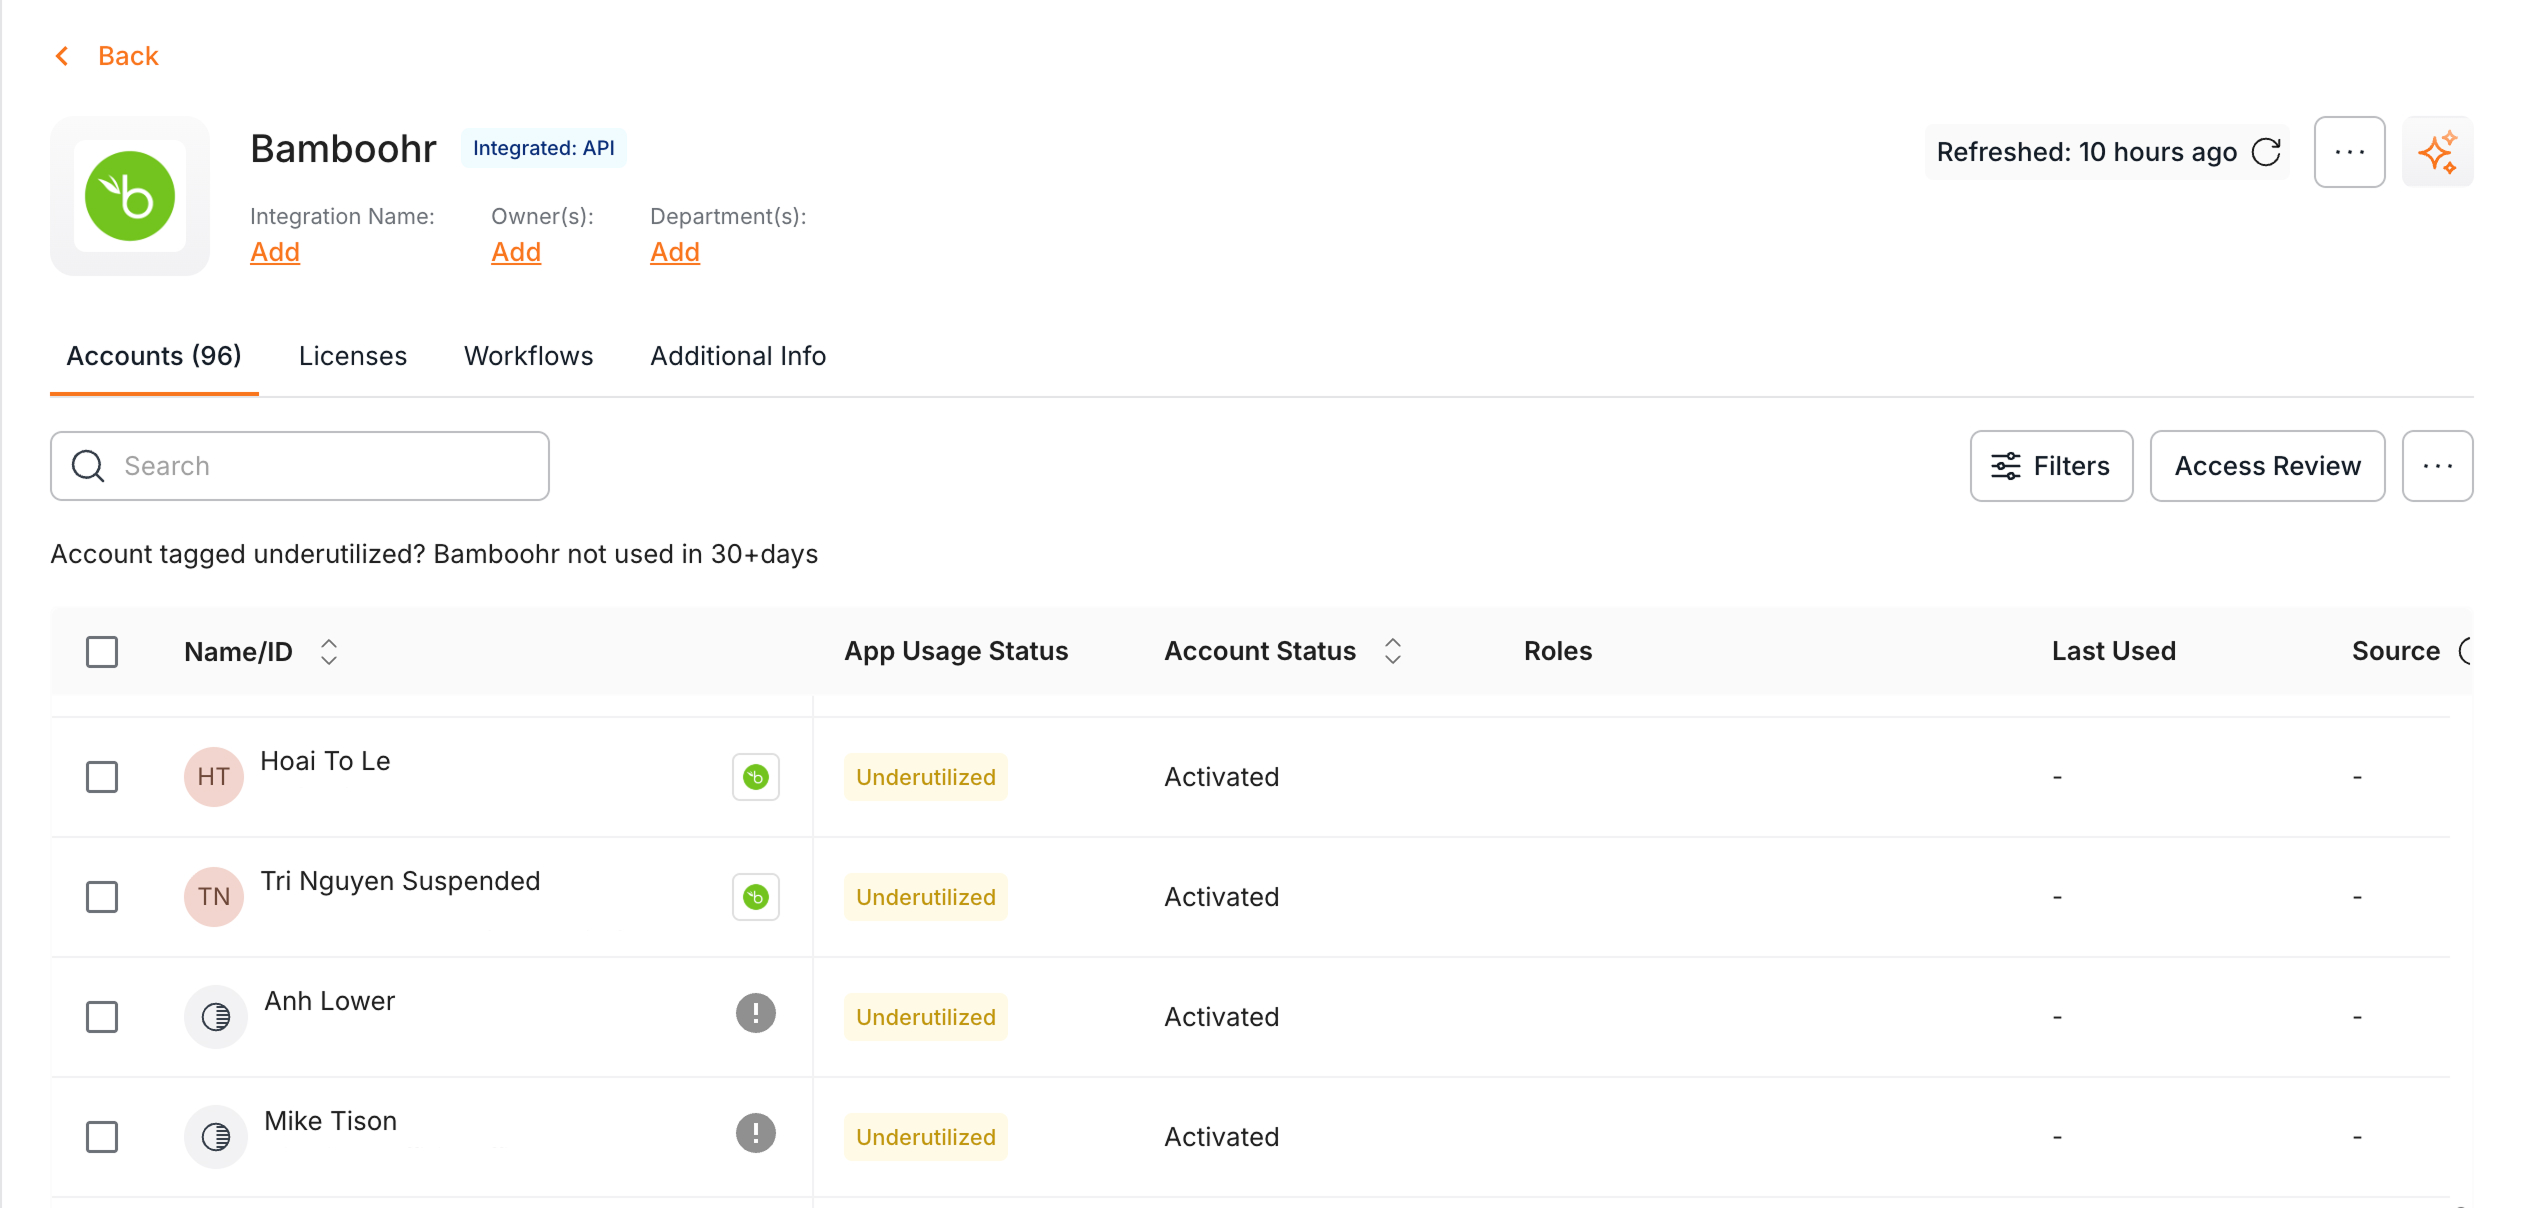2522x1208 pixels.
Task: Click the Last Used column header
Action: pos(2114,651)
